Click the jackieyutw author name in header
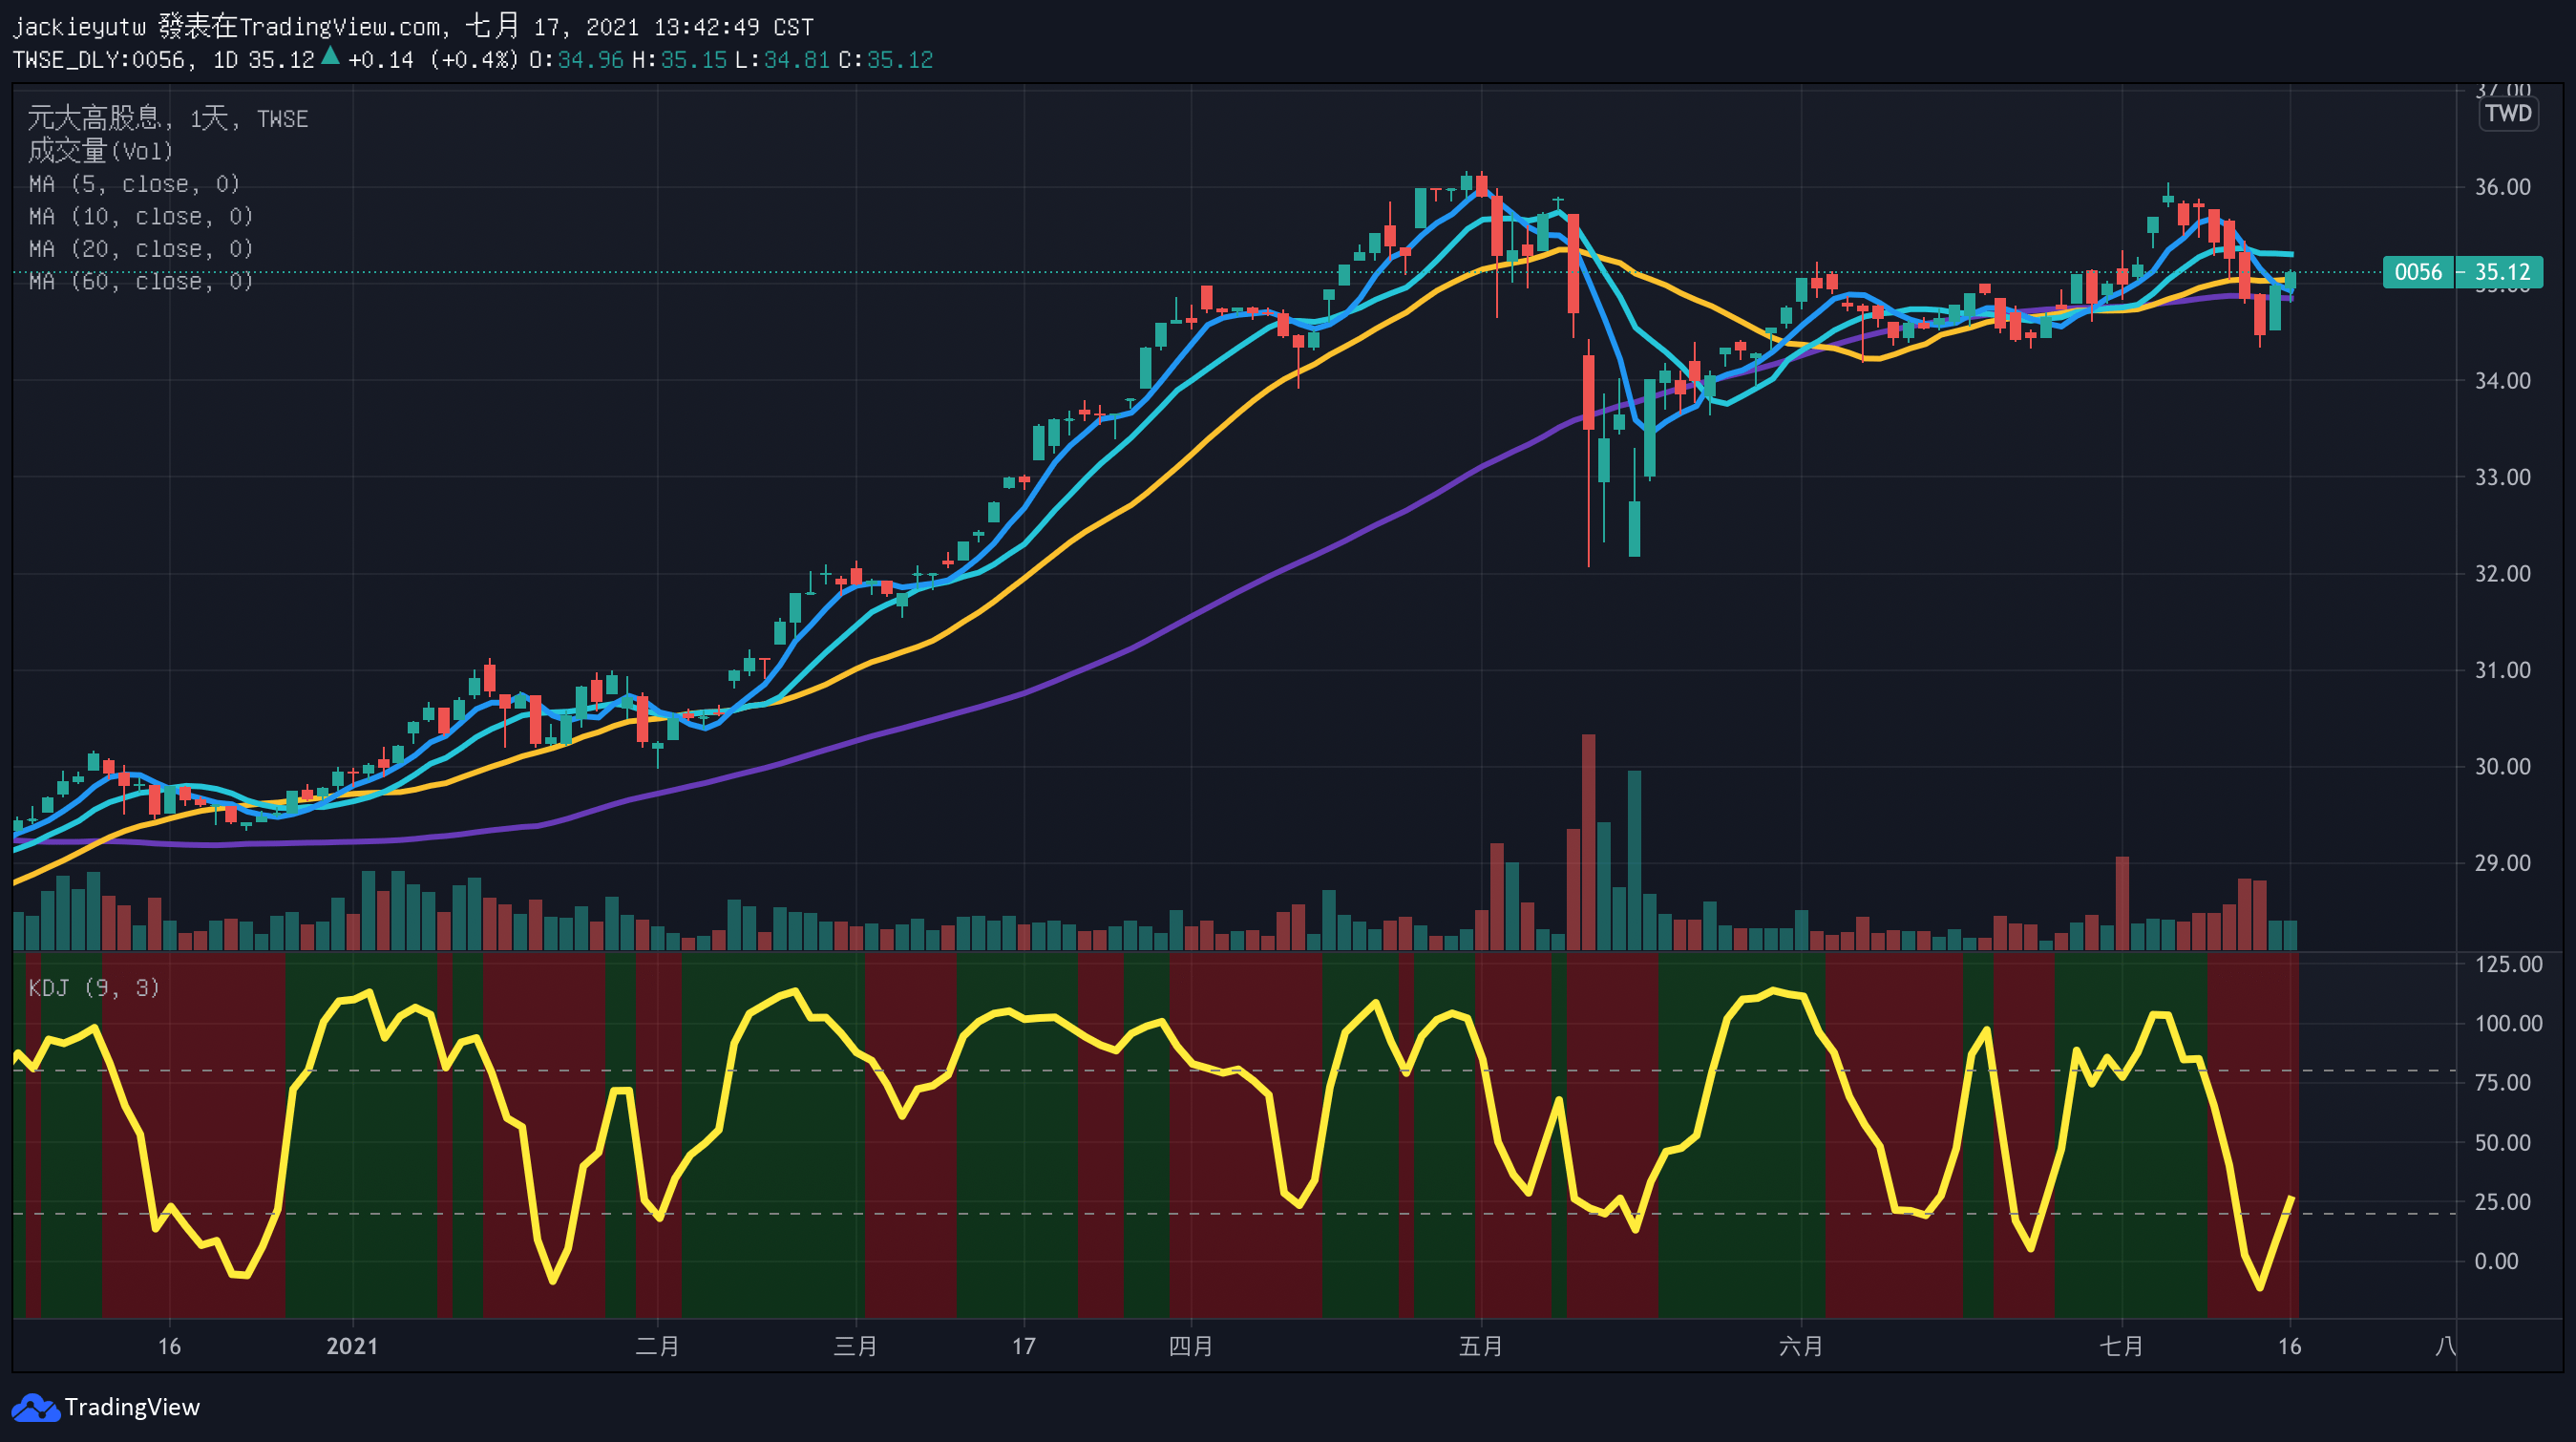Viewport: 2576px width, 1442px height. (78, 27)
